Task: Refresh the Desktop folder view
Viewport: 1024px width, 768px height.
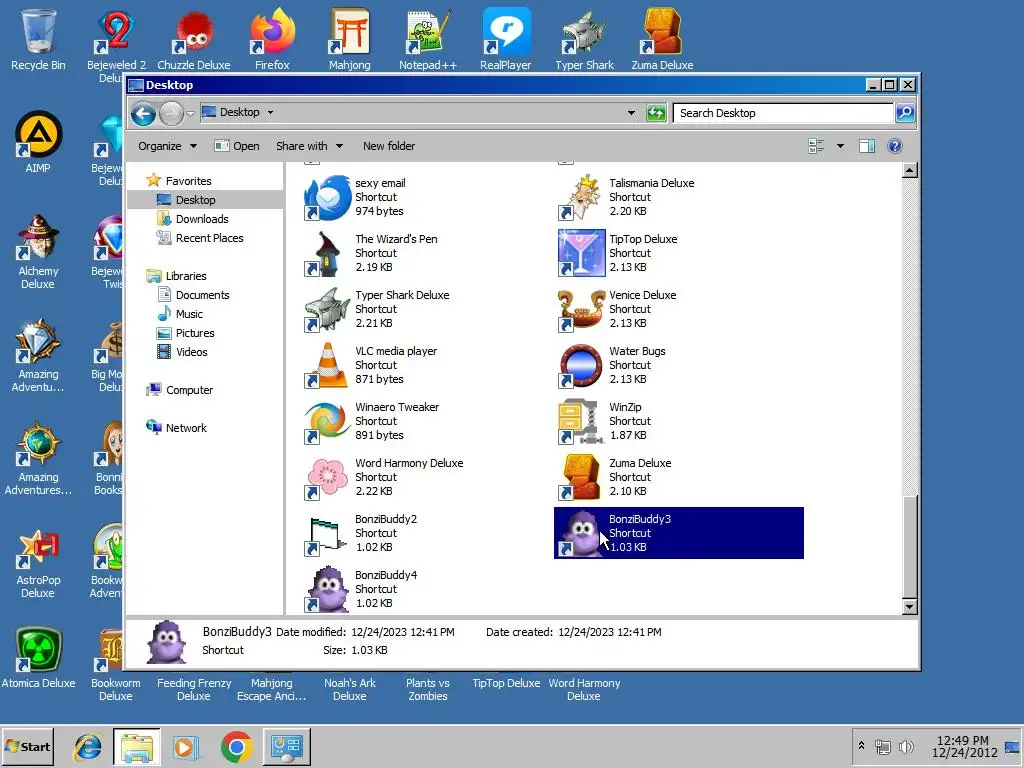Action: [x=656, y=113]
